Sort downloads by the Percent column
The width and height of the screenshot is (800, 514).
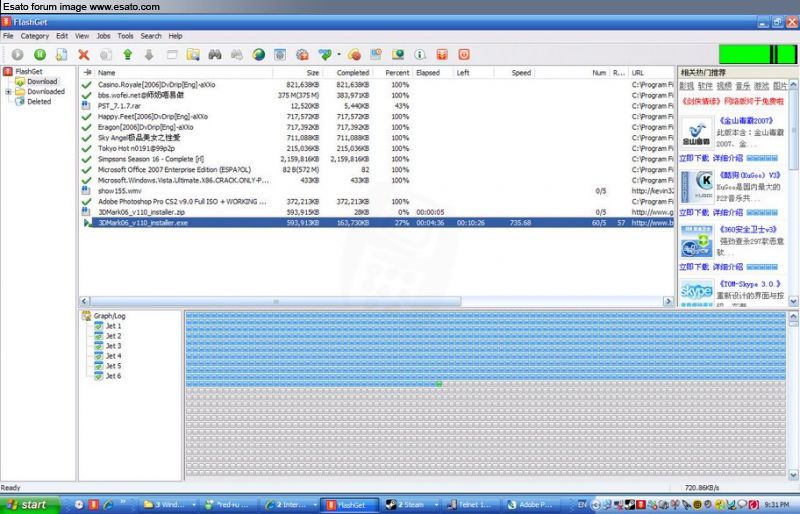[392, 73]
